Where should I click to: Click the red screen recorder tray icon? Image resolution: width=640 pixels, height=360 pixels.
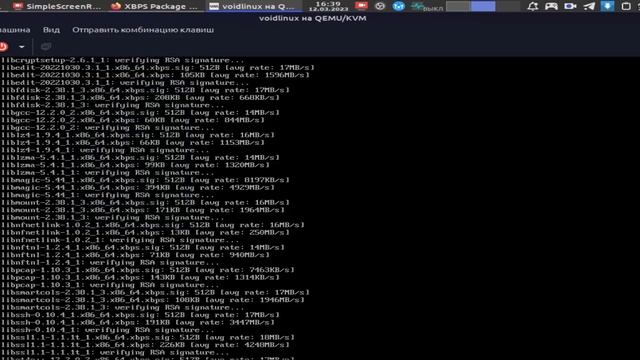coord(361,6)
